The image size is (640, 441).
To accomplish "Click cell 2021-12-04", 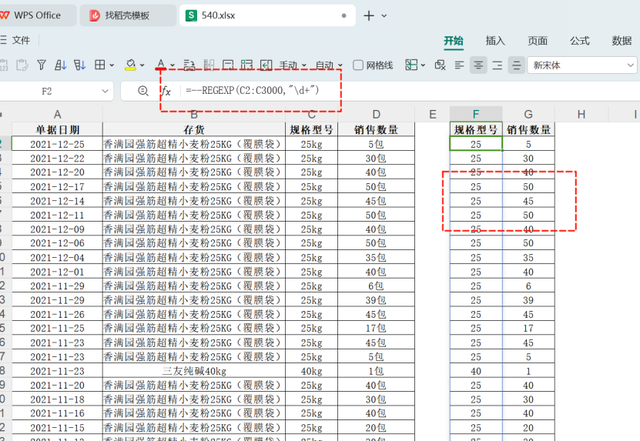I will point(57,258).
